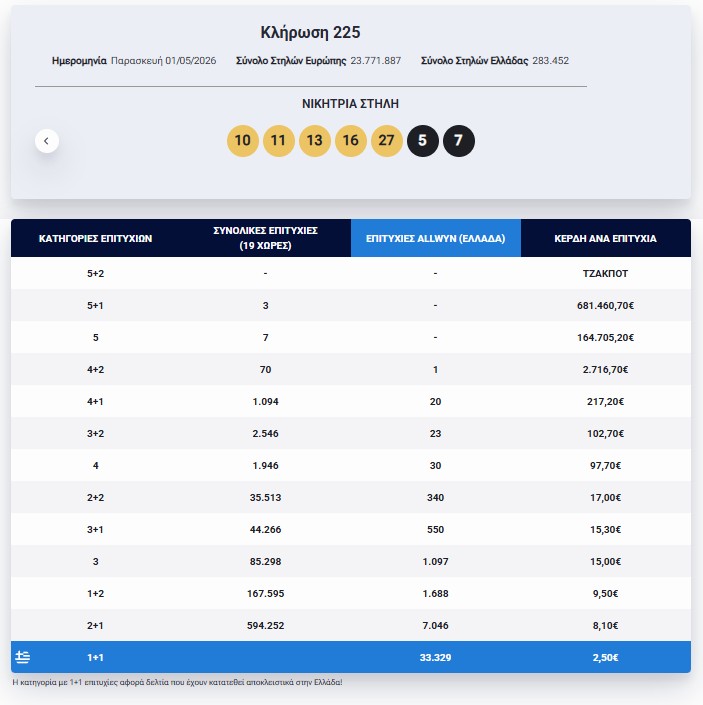This screenshot has height=705, width=703.
Task: Click the ΣΥΝΟΛΙΚΕΣ ΕΠΙΤΥΧΙΕΣ (19 ΧΩΡΕΣ) header
Action: pyautogui.click(x=265, y=238)
